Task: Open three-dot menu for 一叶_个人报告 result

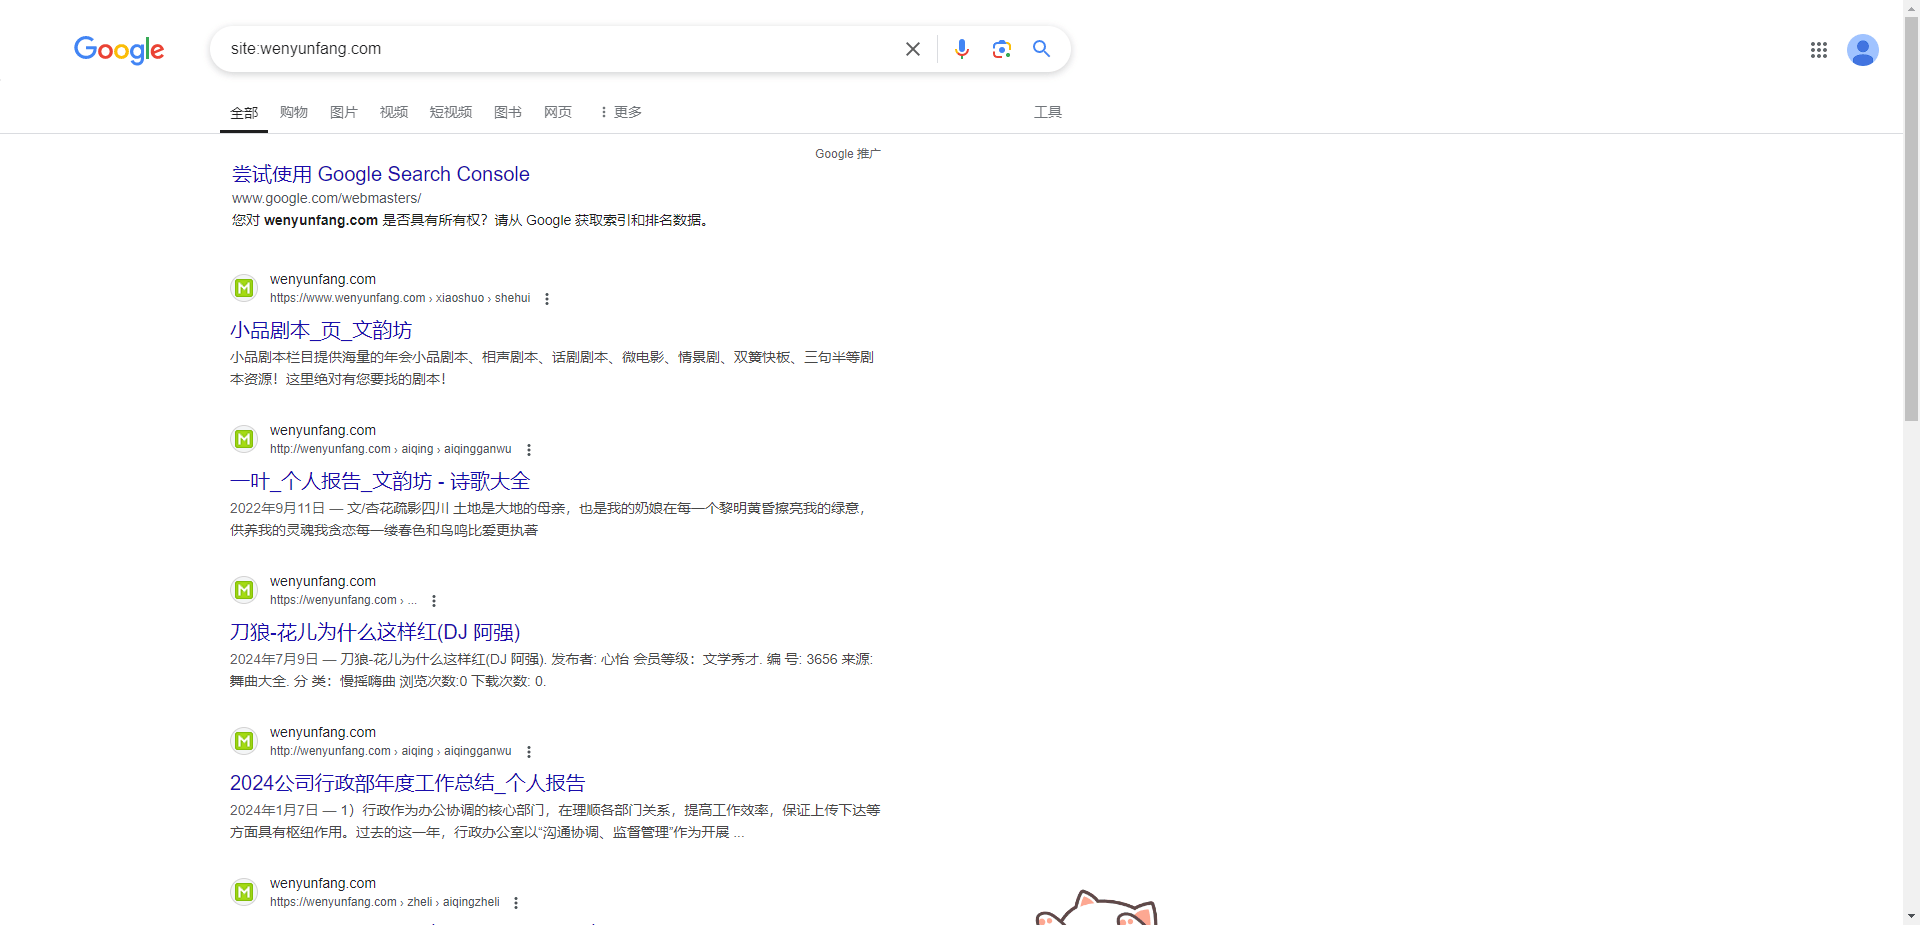Action: tap(529, 450)
